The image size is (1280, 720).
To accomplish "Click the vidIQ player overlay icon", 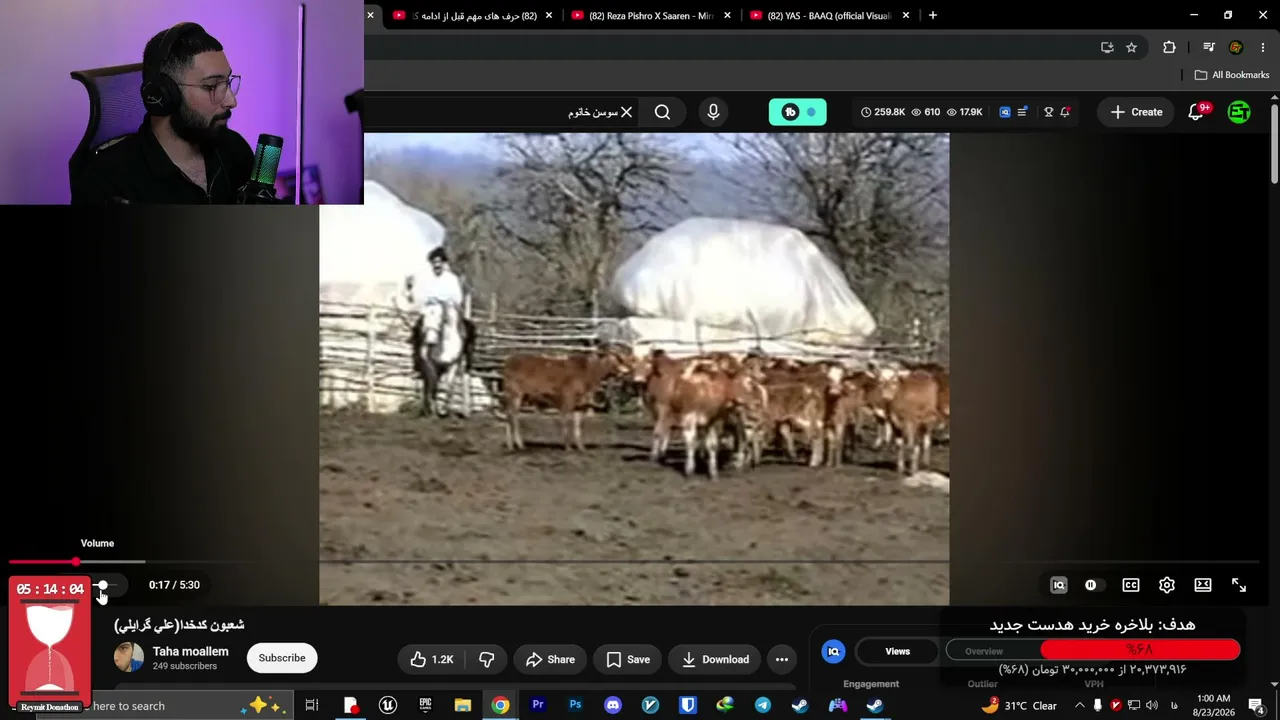I will click(x=1059, y=585).
